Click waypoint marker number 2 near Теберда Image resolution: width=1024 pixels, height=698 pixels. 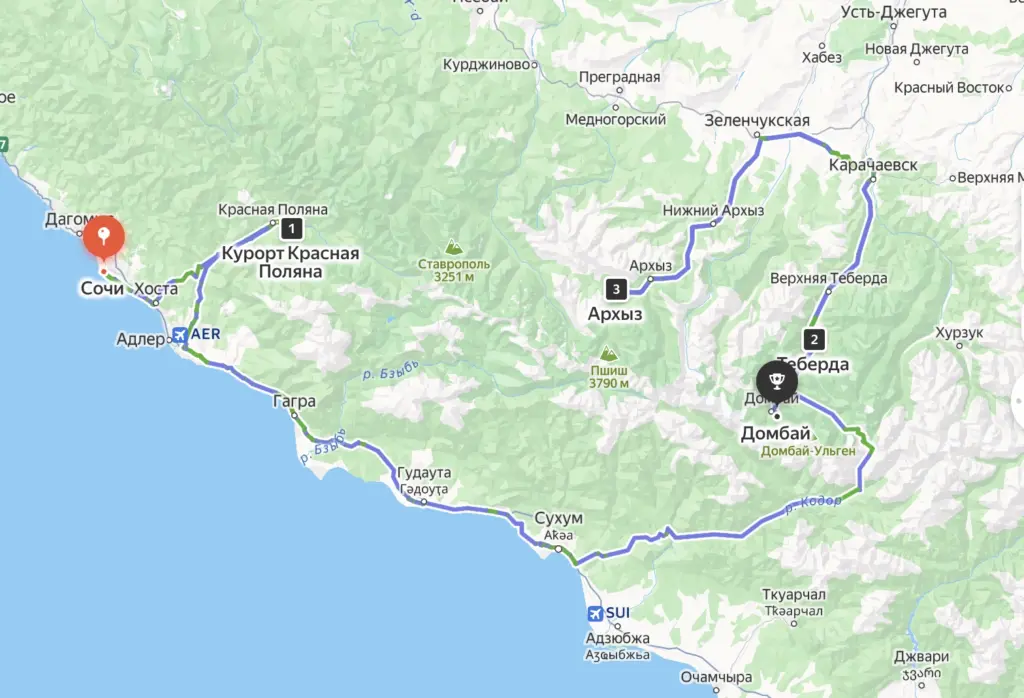(x=814, y=340)
